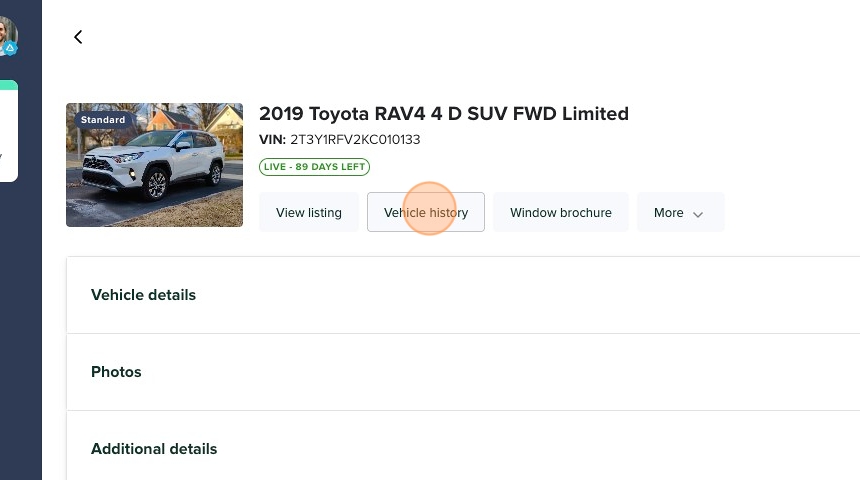Click the Standard badge on the photo
Viewport: 860px width, 480px height.
point(103,120)
